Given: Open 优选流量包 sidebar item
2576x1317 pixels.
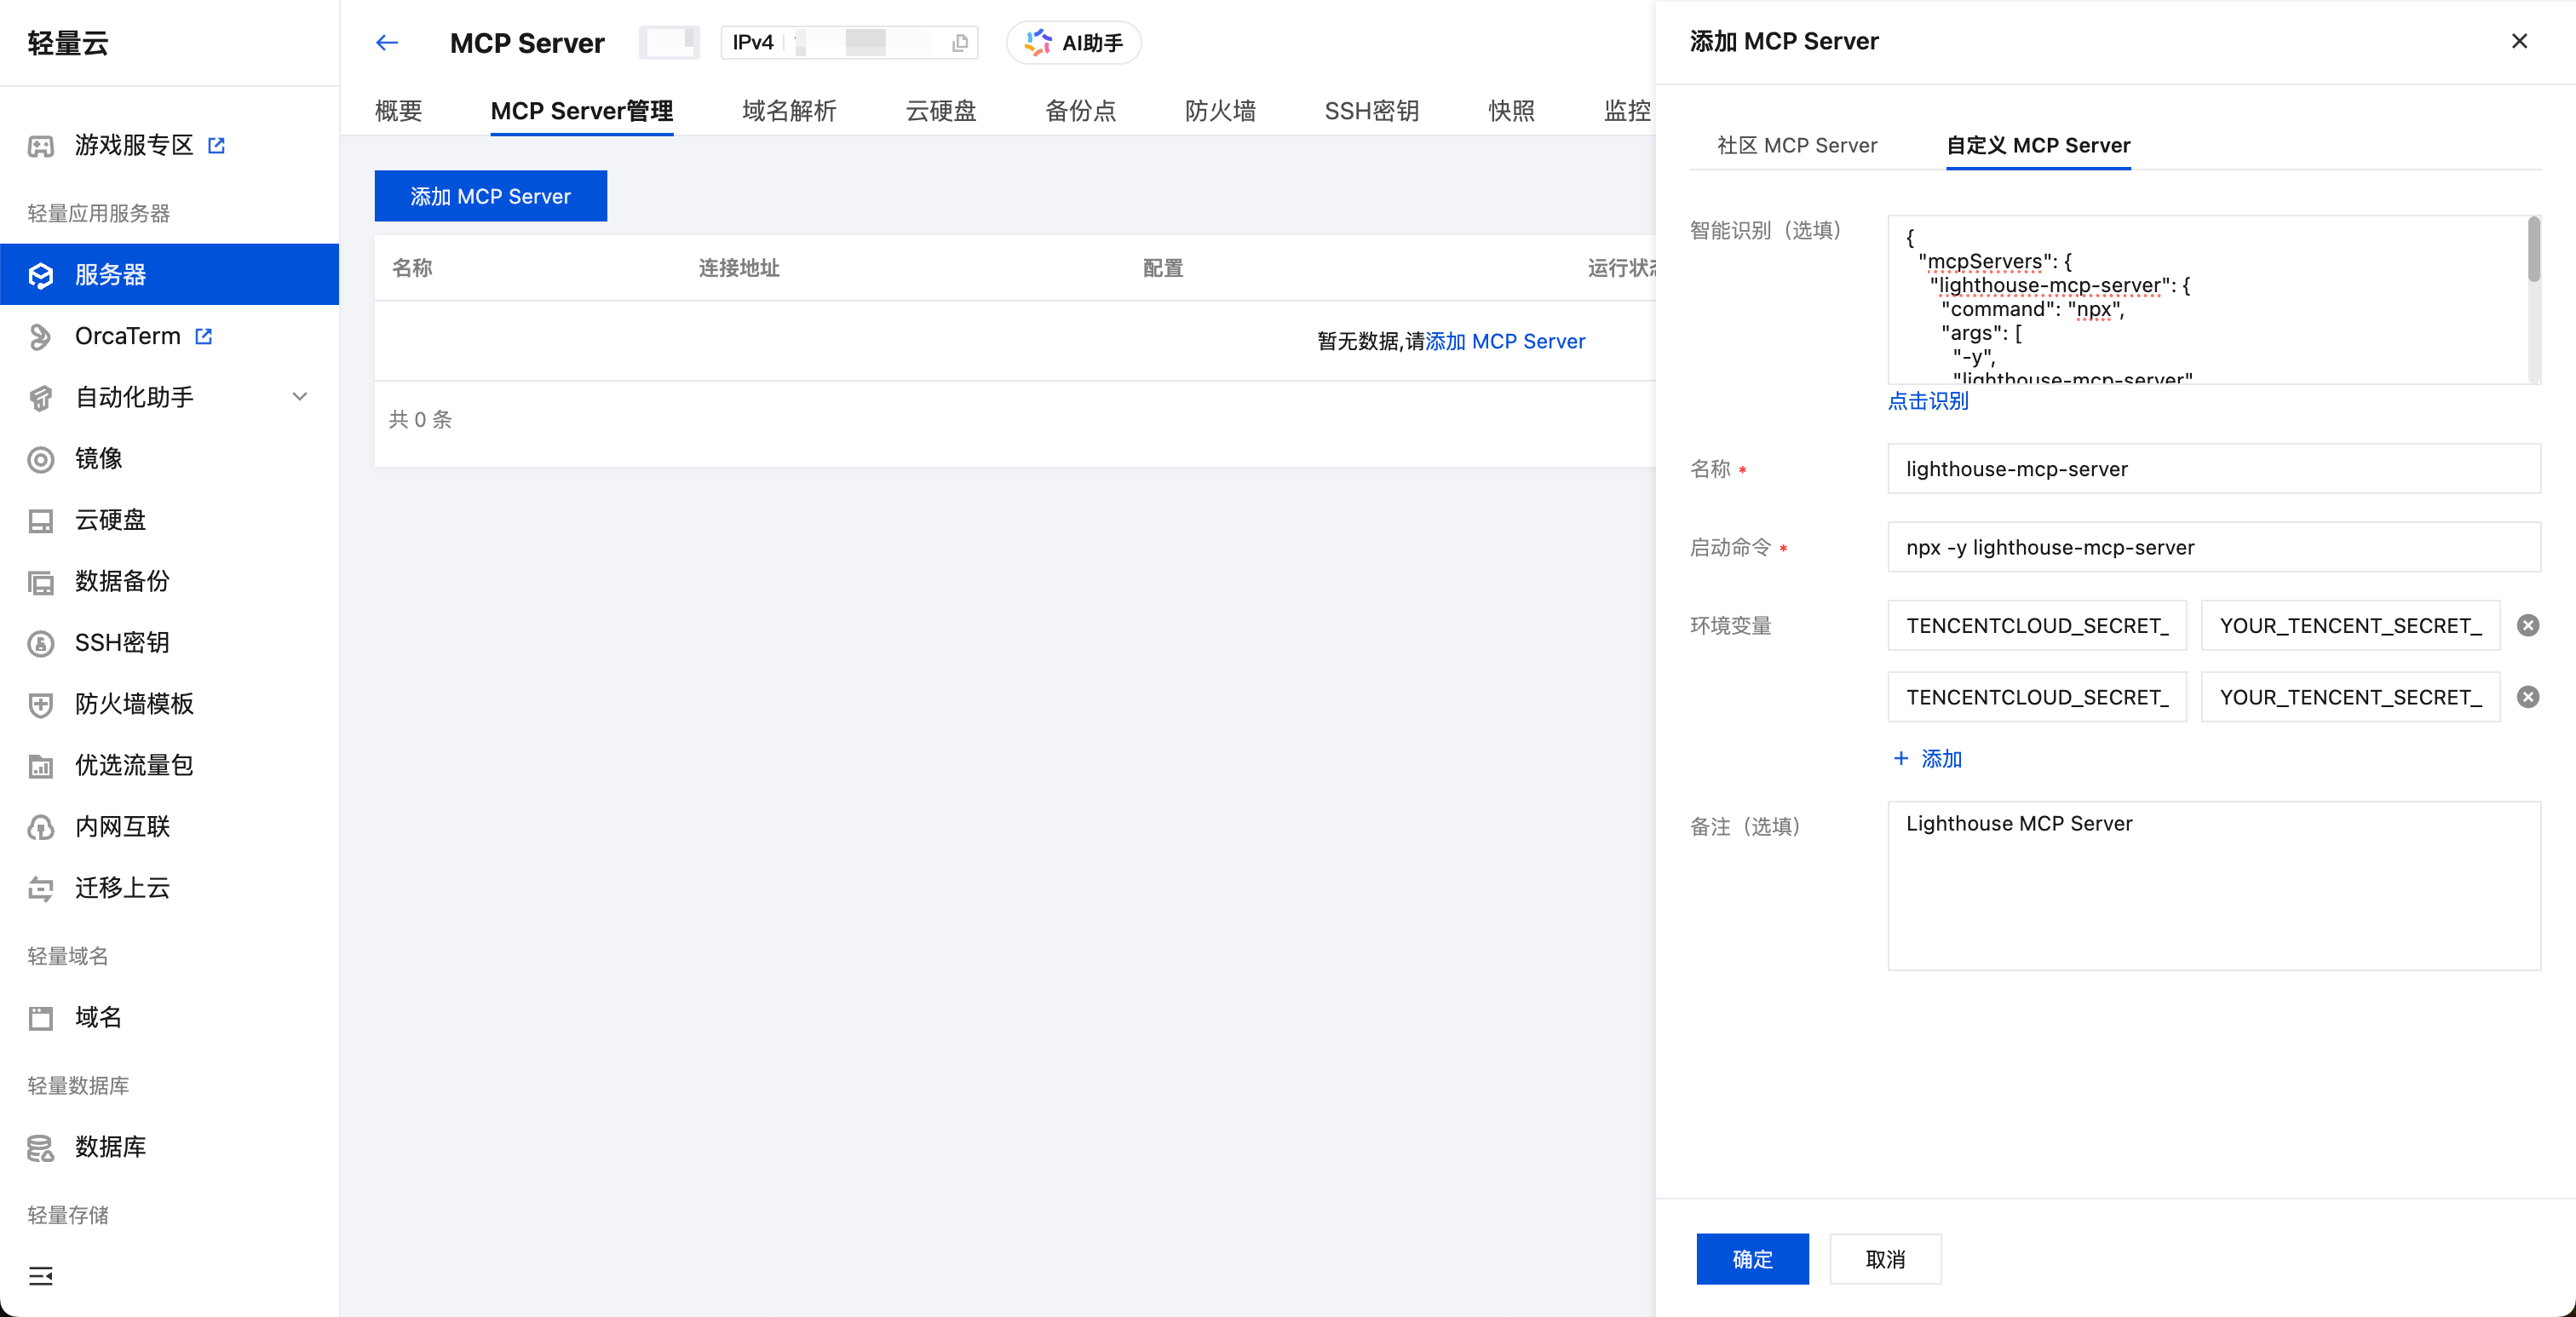Looking at the screenshot, I should tap(134, 765).
